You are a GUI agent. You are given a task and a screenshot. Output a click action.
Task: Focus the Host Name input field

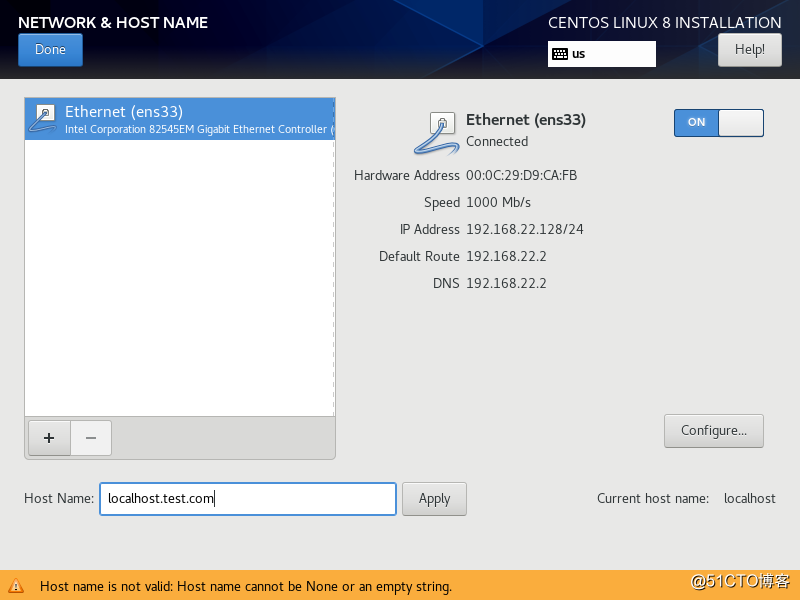[248, 498]
